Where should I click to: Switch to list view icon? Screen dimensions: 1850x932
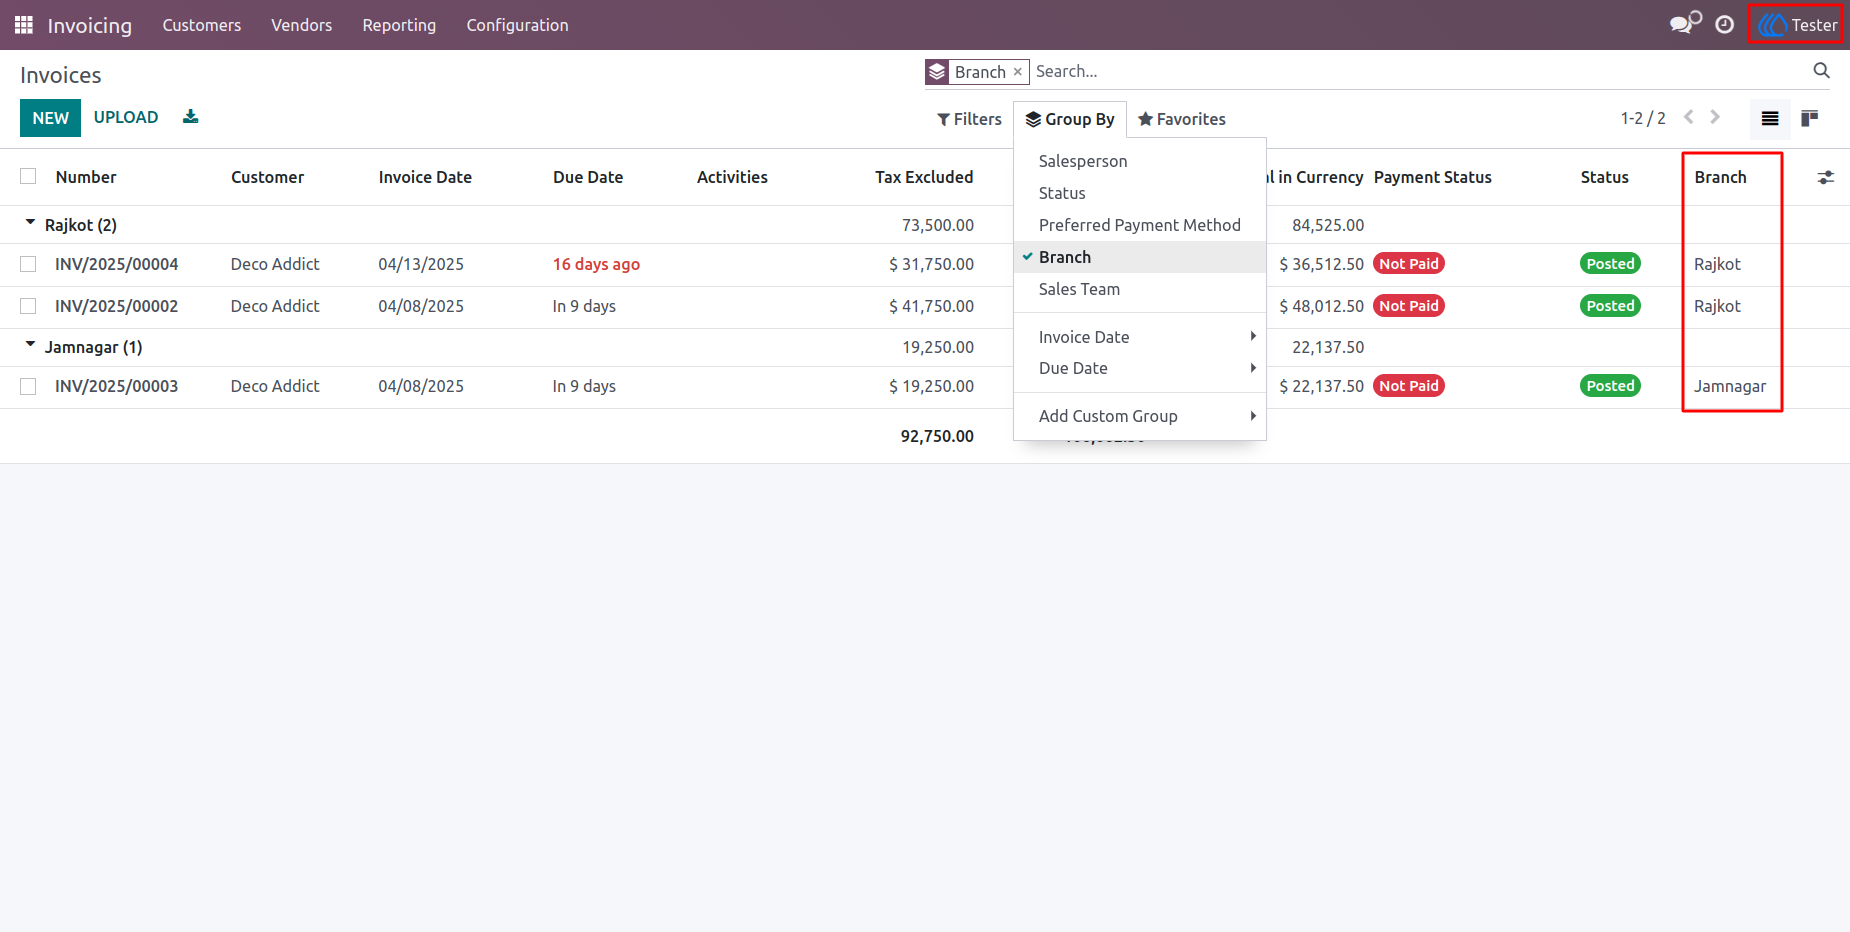pos(1770,119)
